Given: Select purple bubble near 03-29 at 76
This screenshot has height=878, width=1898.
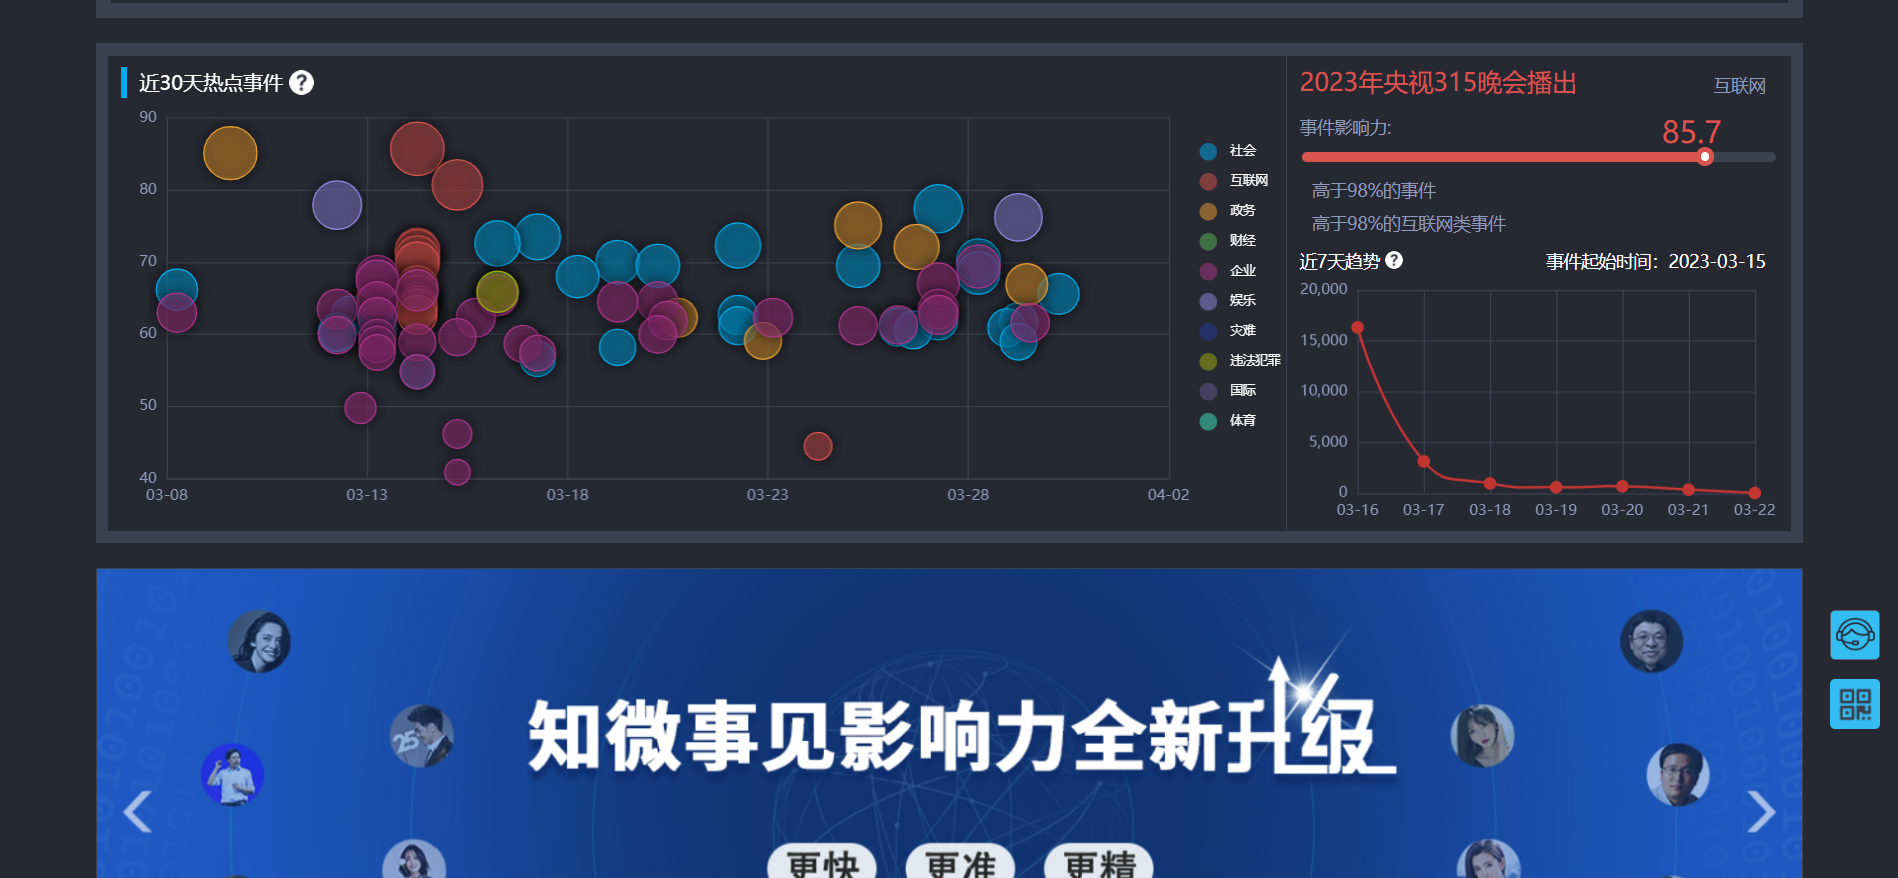Looking at the screenshot, I should coord(1018,217).
